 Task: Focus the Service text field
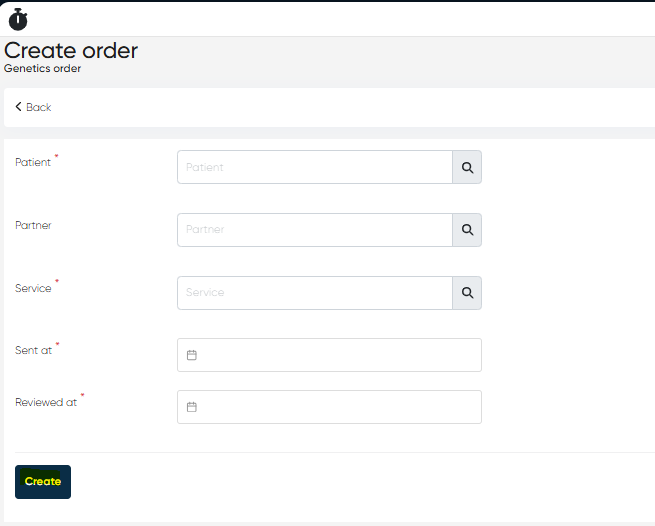[314, 293]
